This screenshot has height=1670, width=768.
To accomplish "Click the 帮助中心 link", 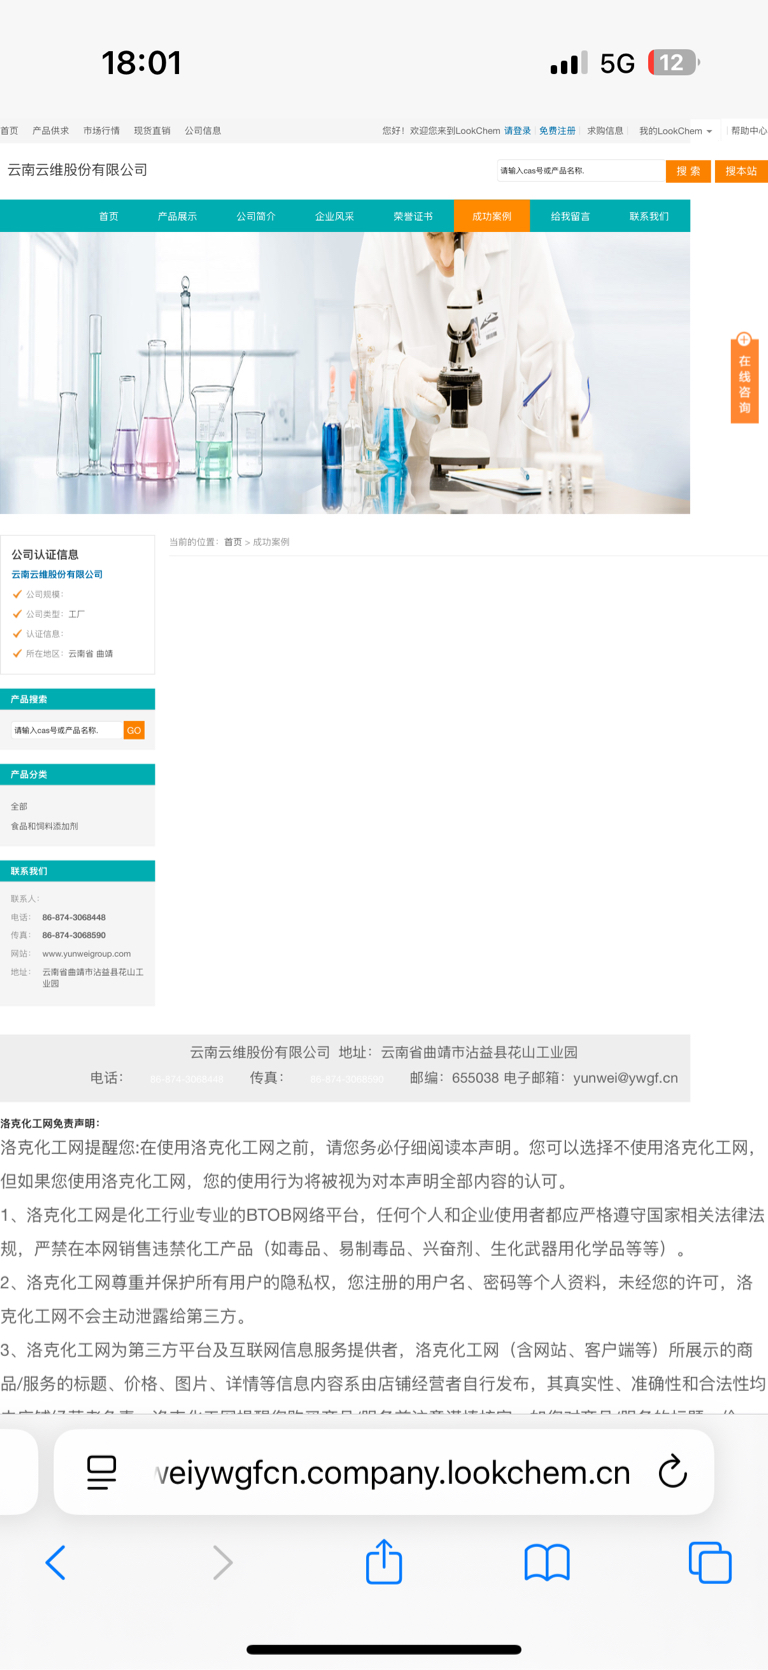I will (x=749, y=131).
